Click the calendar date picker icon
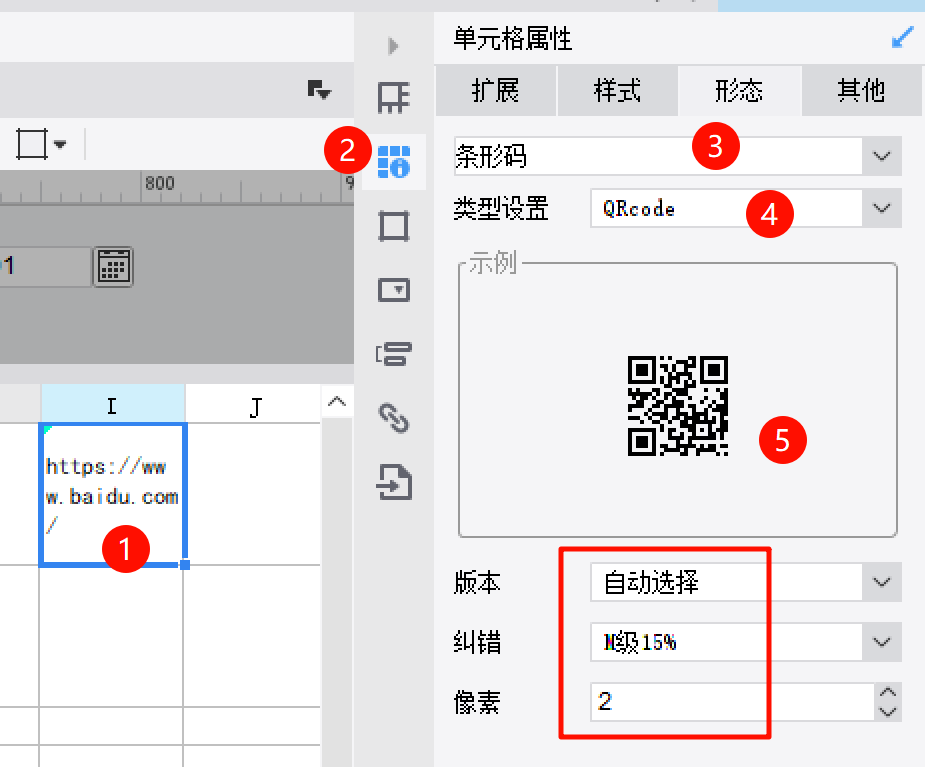Viewport: 925px width, 767px height. pos(113,267)
